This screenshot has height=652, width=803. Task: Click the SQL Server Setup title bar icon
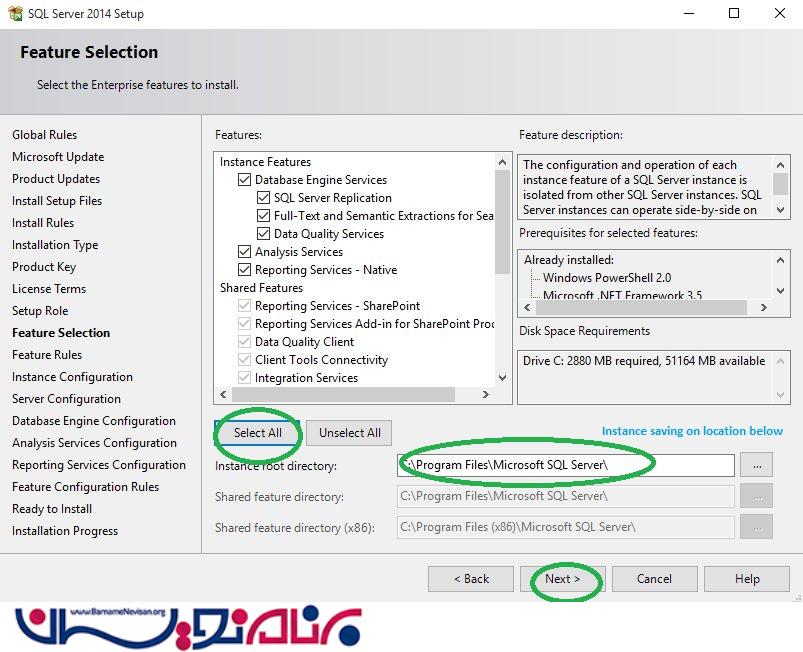pos(15,14)
